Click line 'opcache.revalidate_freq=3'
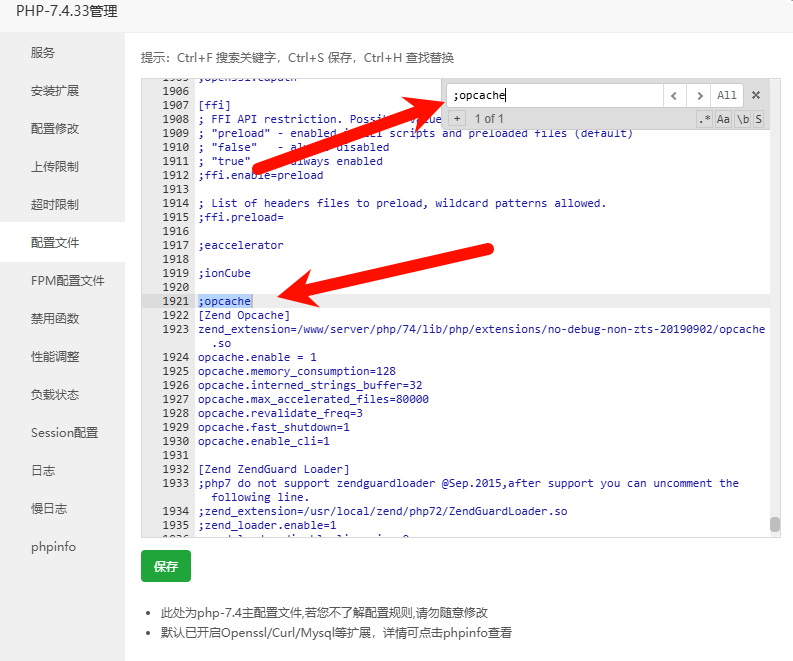This screenshot has width=793, height=661. tap(280, 413)
